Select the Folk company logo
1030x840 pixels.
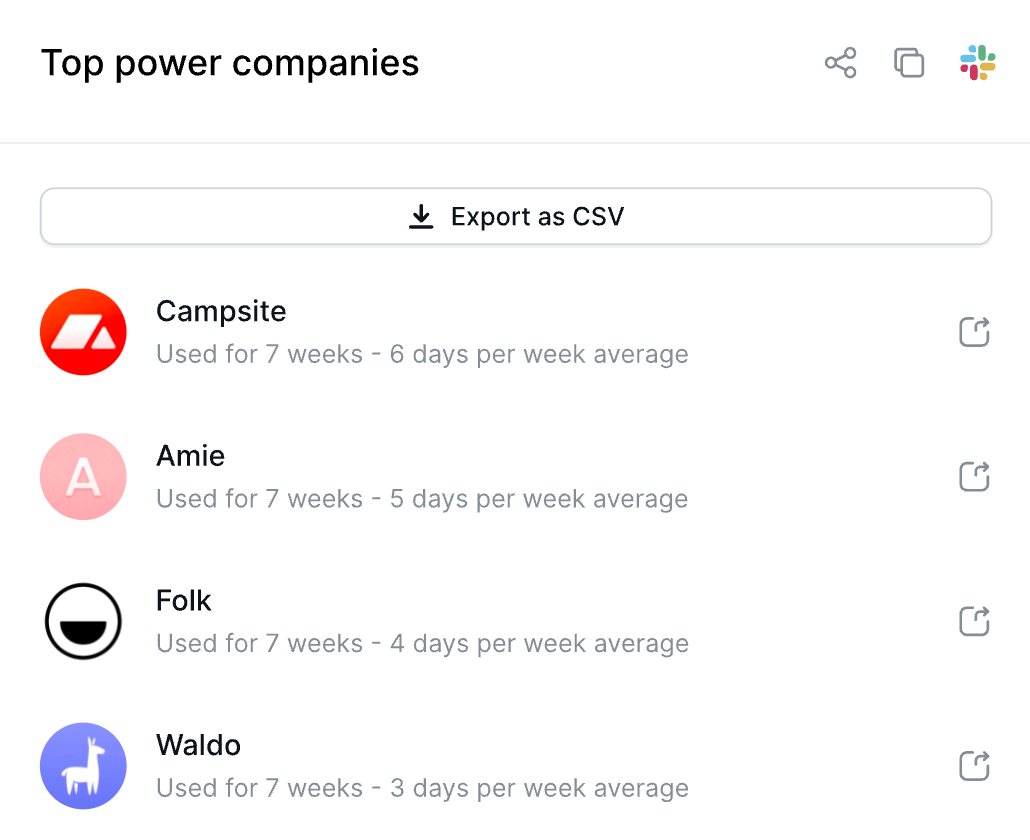83,621
